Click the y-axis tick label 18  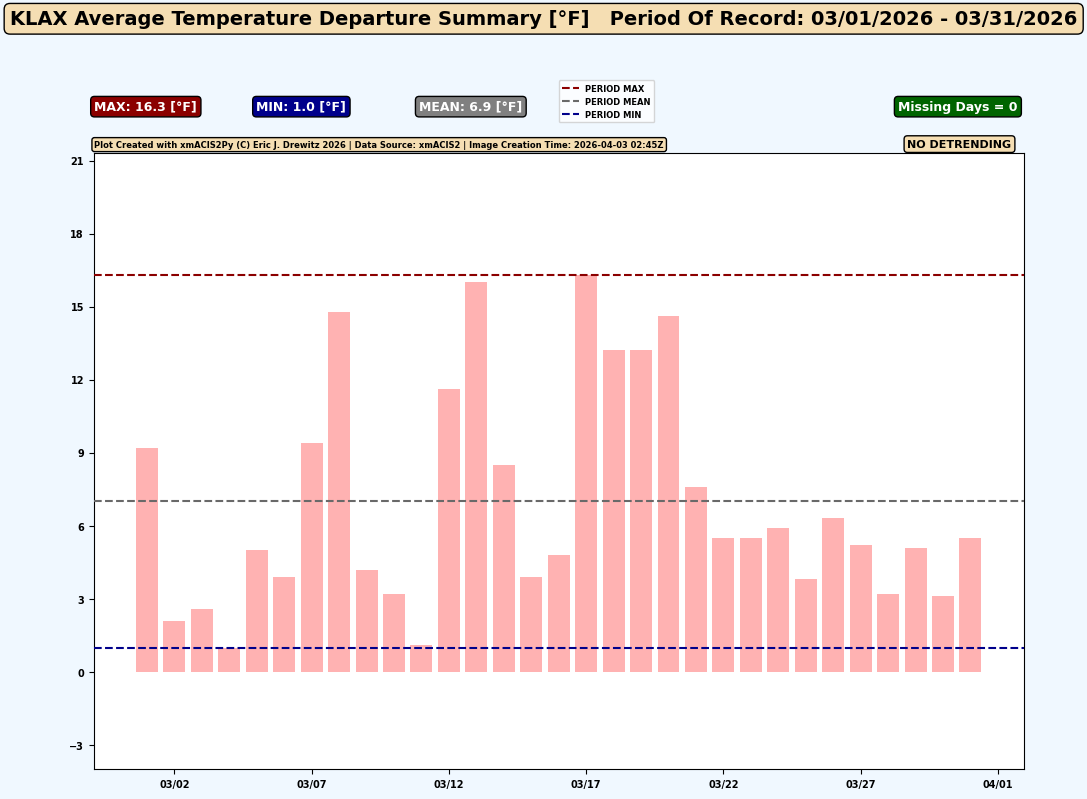pos(76,234)
